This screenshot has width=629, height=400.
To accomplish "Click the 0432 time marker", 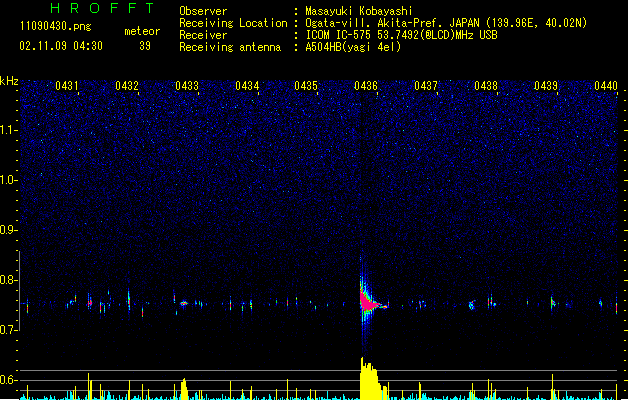I will pyautogui.click(x=127, y=86).
